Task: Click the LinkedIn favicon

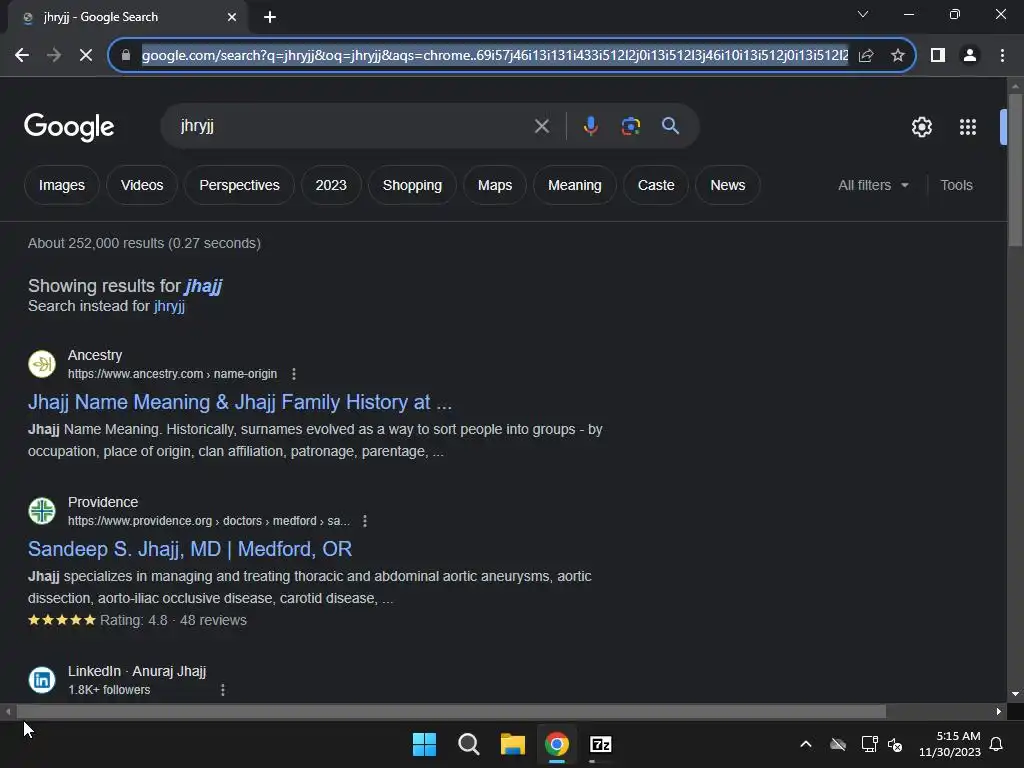Action: (x=42, y=680)
